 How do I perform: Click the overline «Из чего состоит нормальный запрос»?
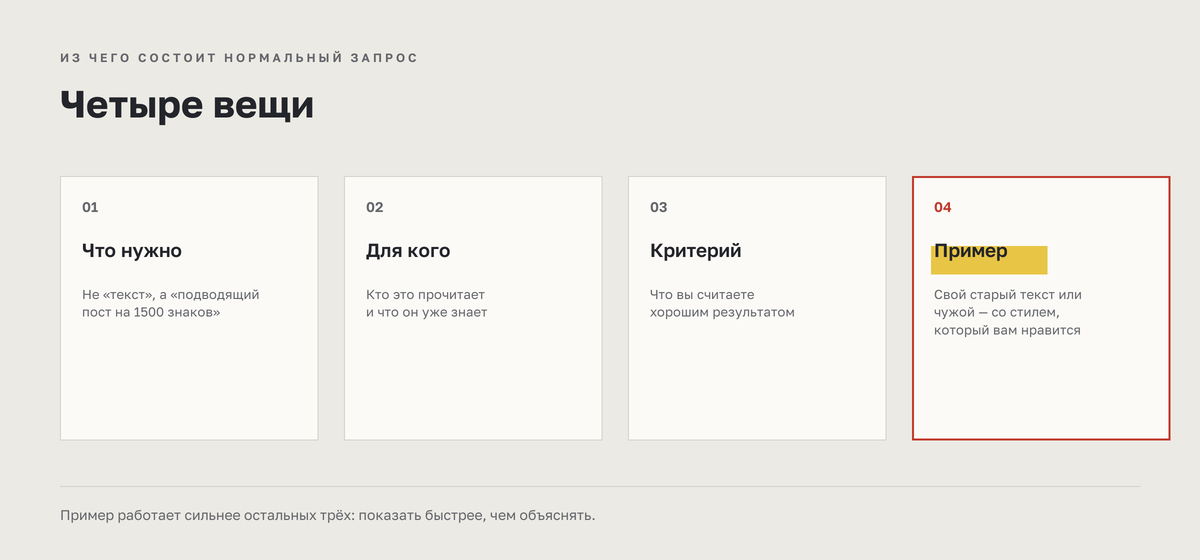(239, 58)
